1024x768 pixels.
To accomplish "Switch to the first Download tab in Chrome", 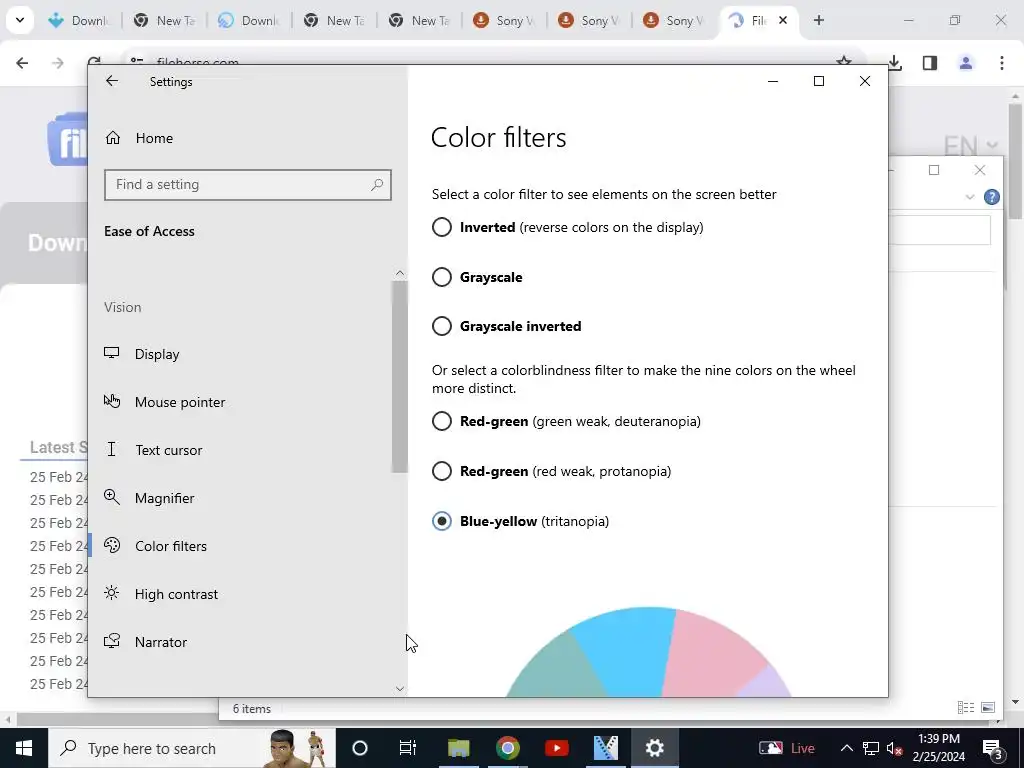I will [78, 20].
